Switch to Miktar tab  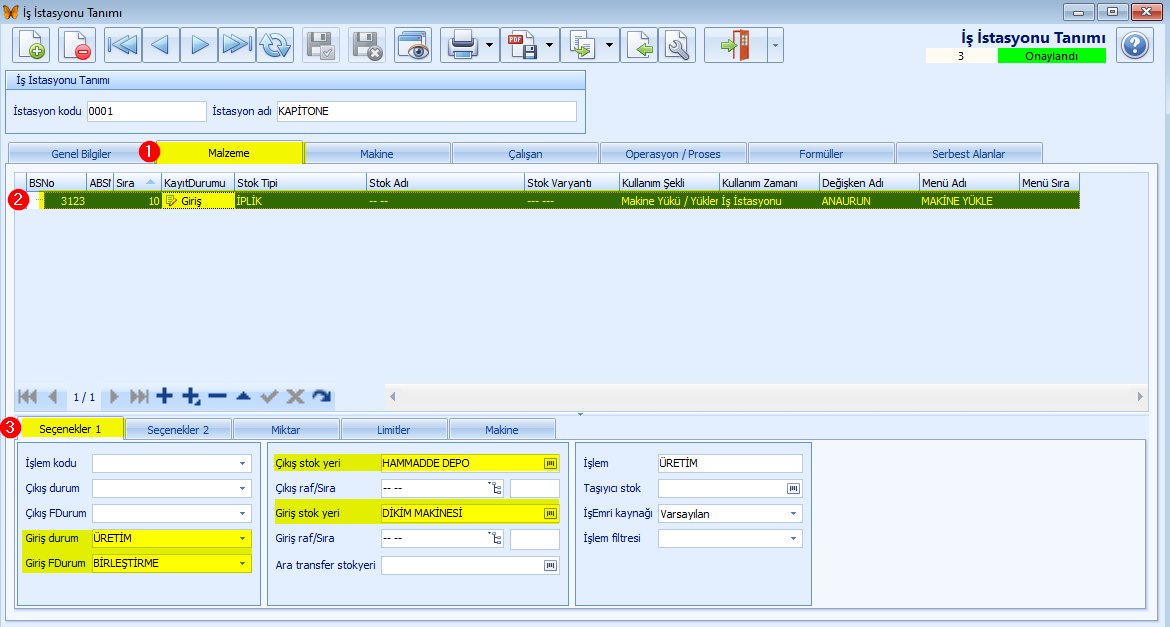click(x=286, y=430)
